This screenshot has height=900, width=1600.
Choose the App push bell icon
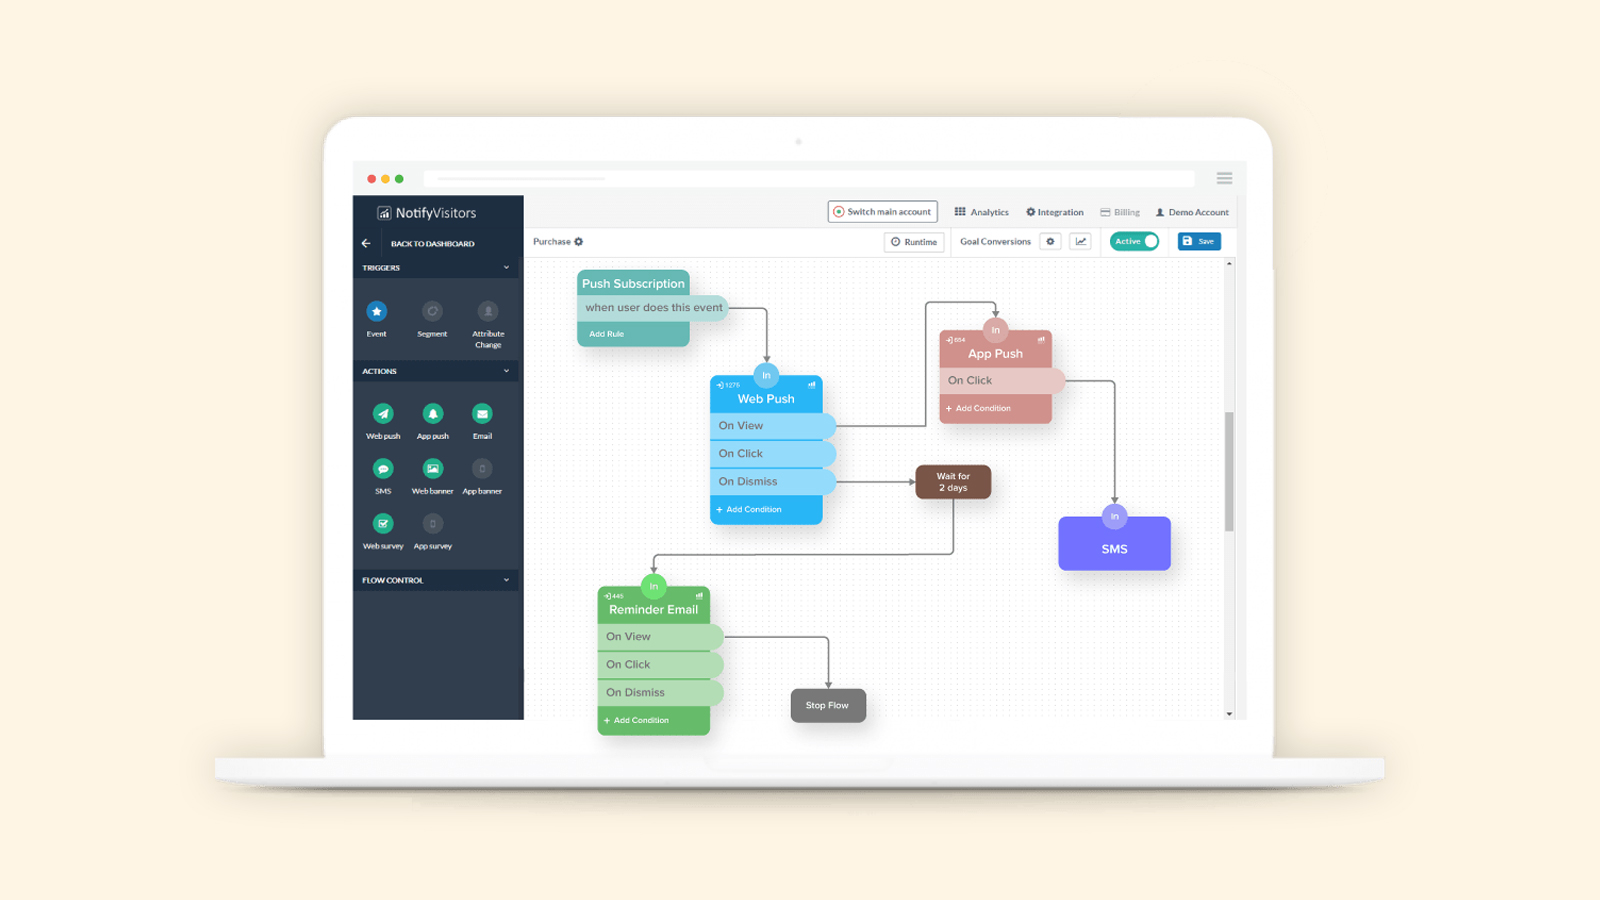[x=433, y=413]
